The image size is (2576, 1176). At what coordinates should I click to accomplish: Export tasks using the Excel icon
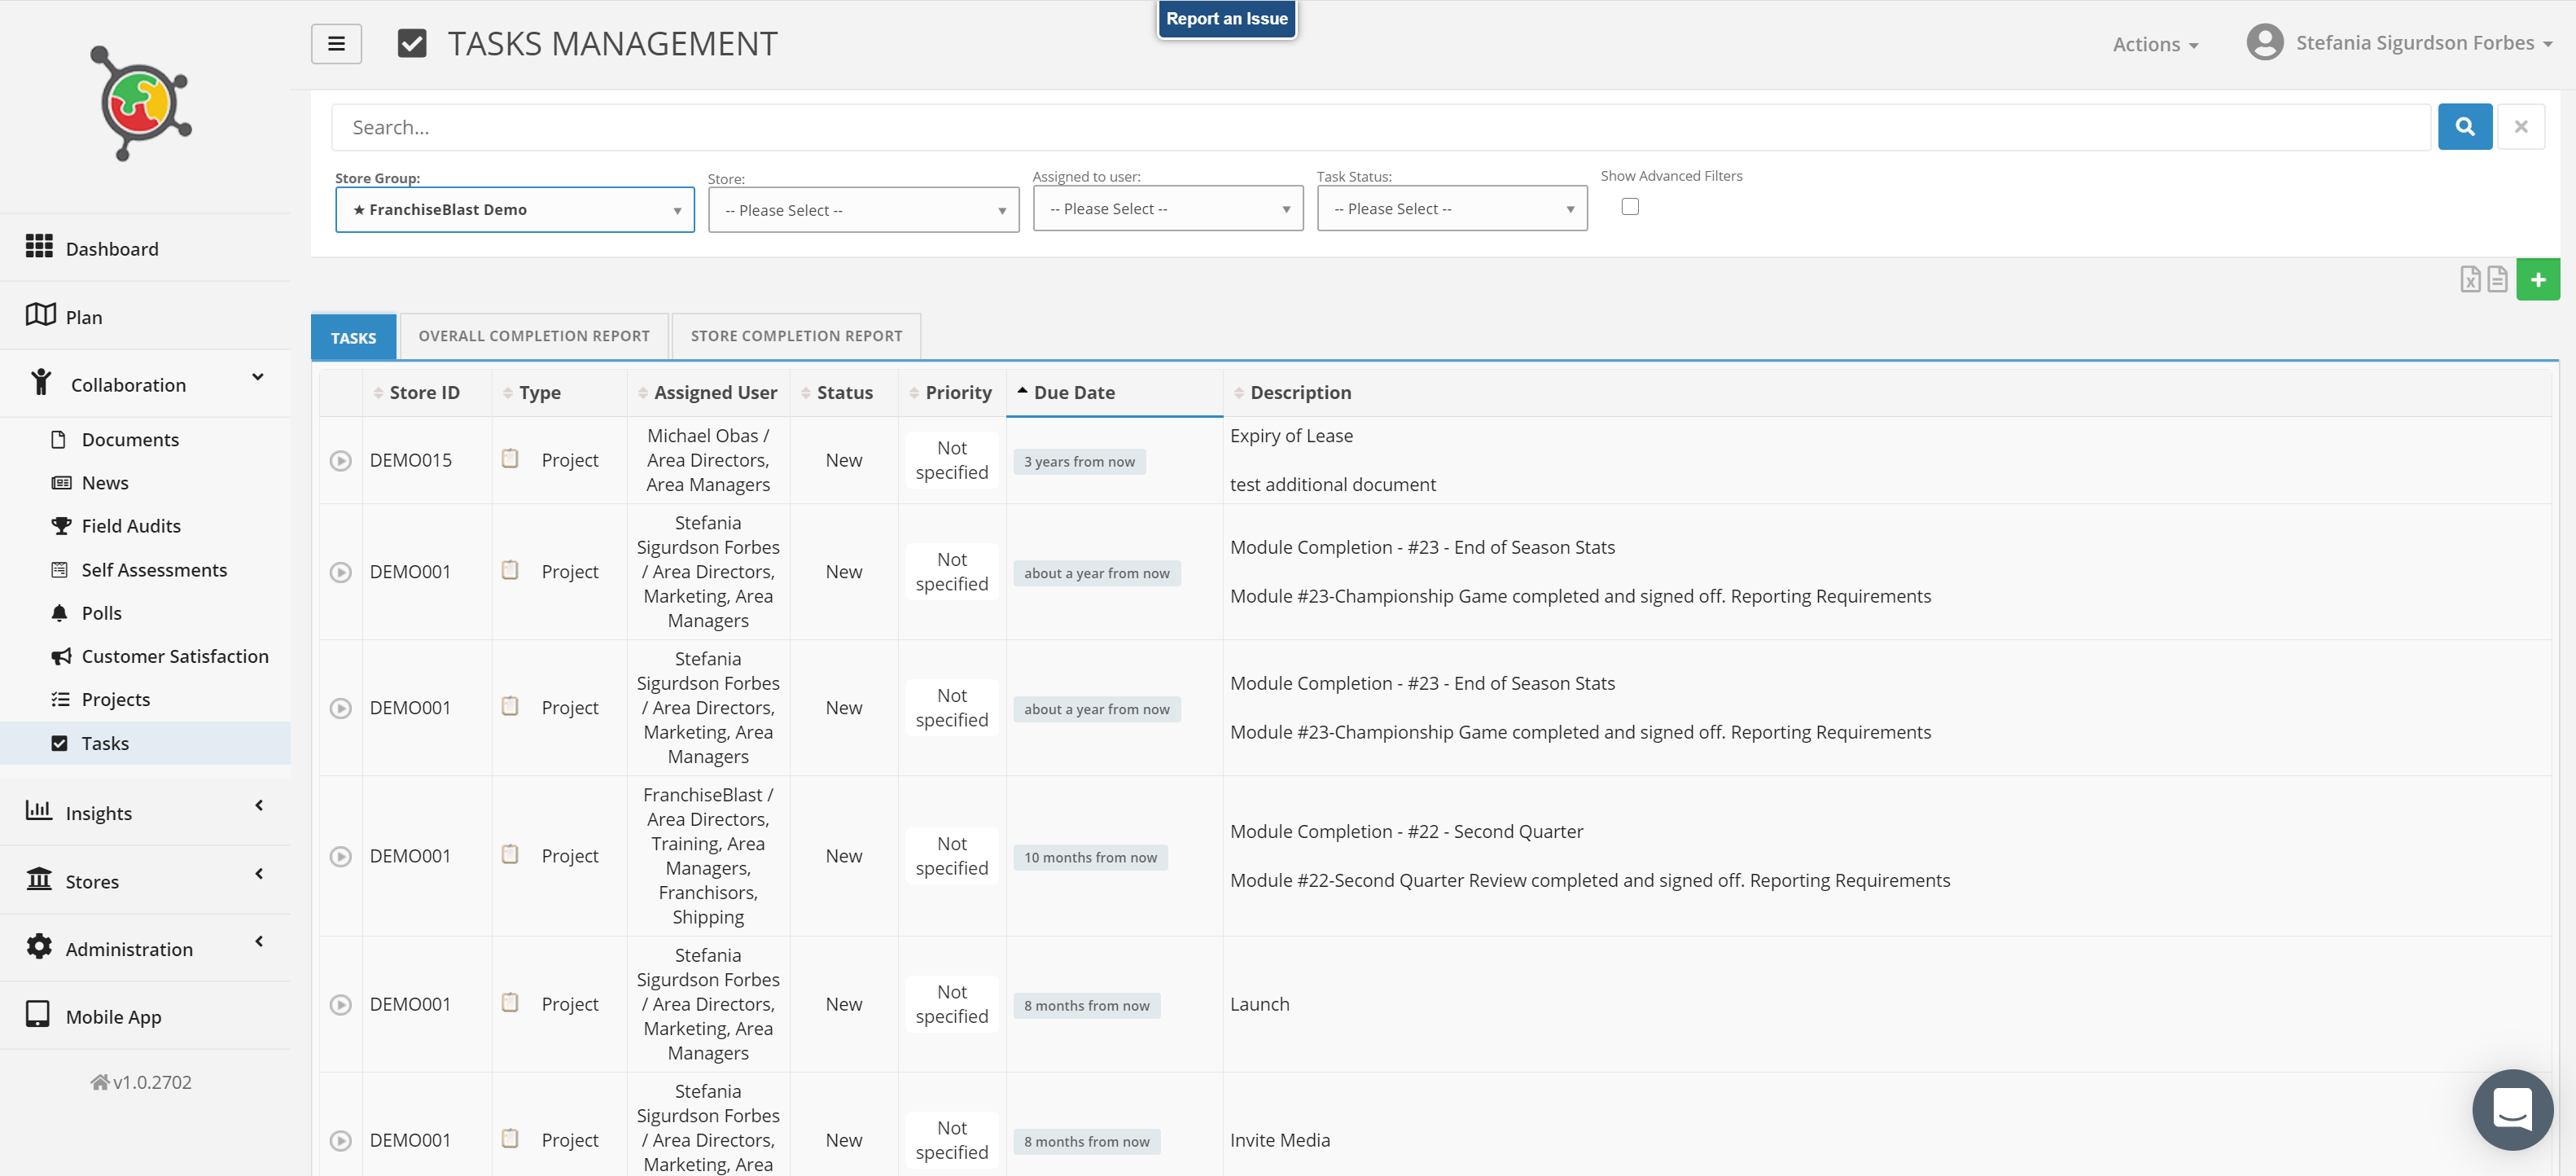[2469, 279]
